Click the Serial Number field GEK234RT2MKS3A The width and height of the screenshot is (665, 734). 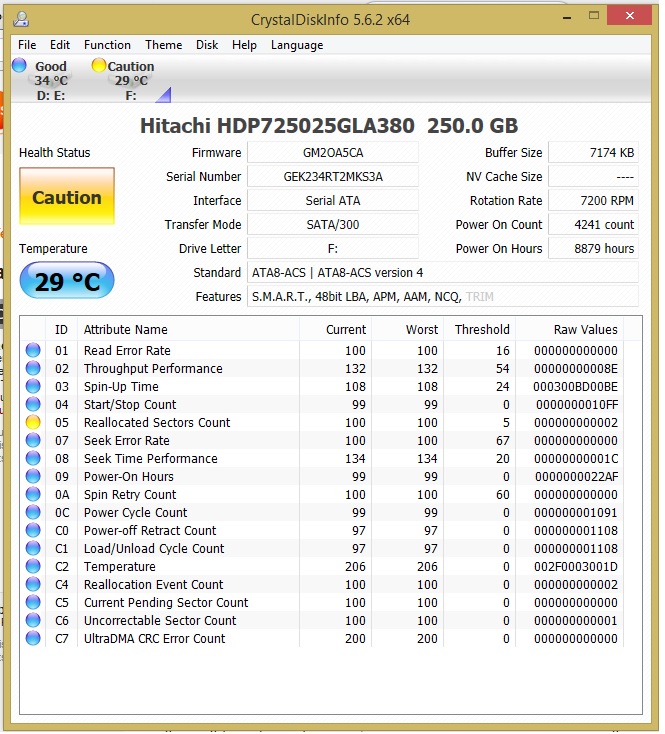333,177
